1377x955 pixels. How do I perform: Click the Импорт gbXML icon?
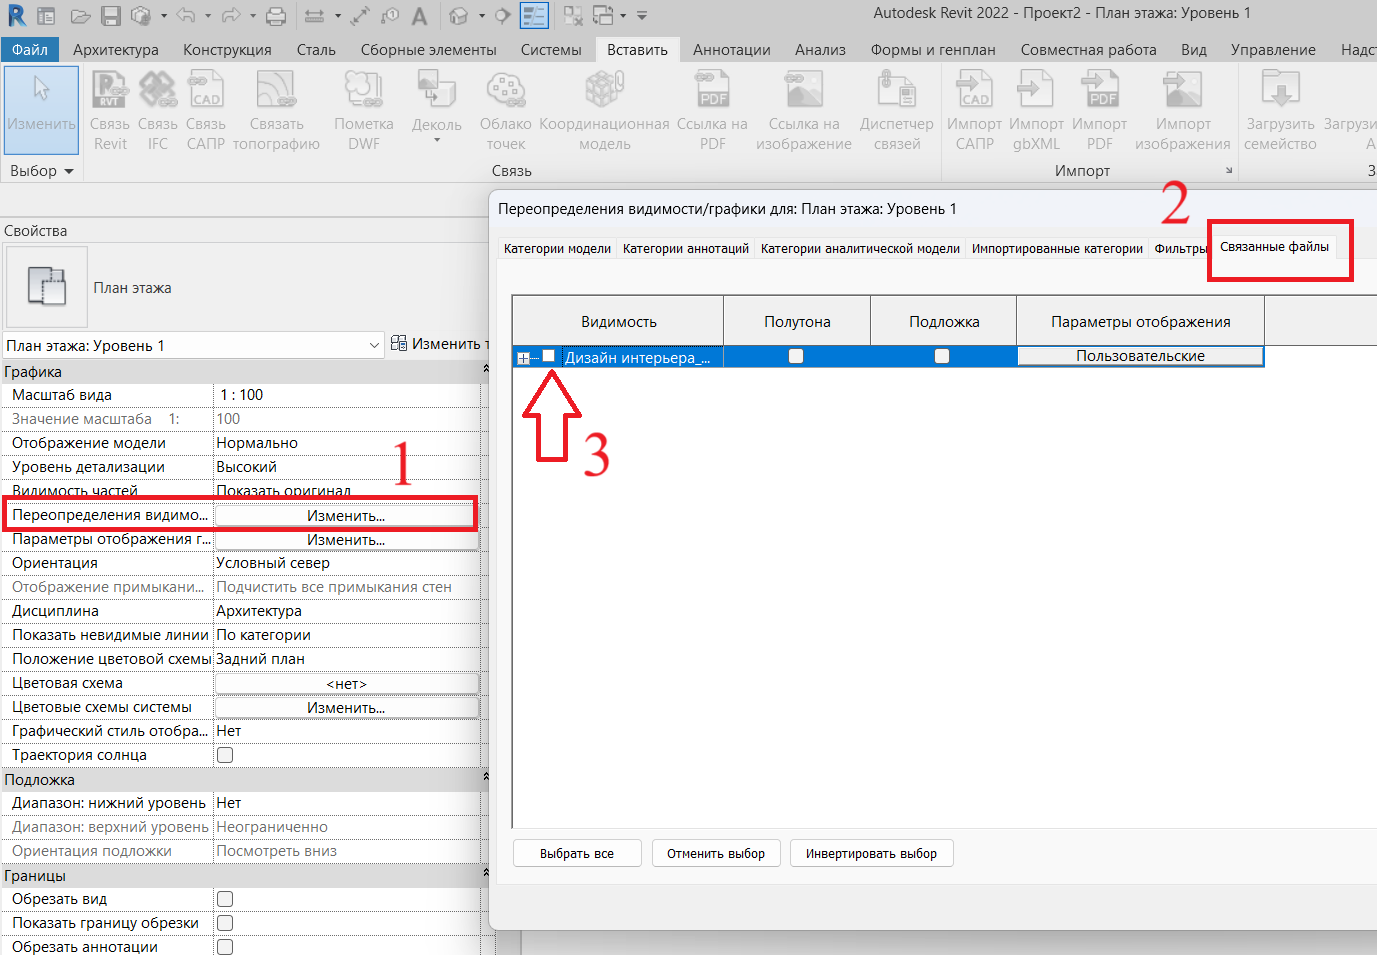tap(1036, 90)
